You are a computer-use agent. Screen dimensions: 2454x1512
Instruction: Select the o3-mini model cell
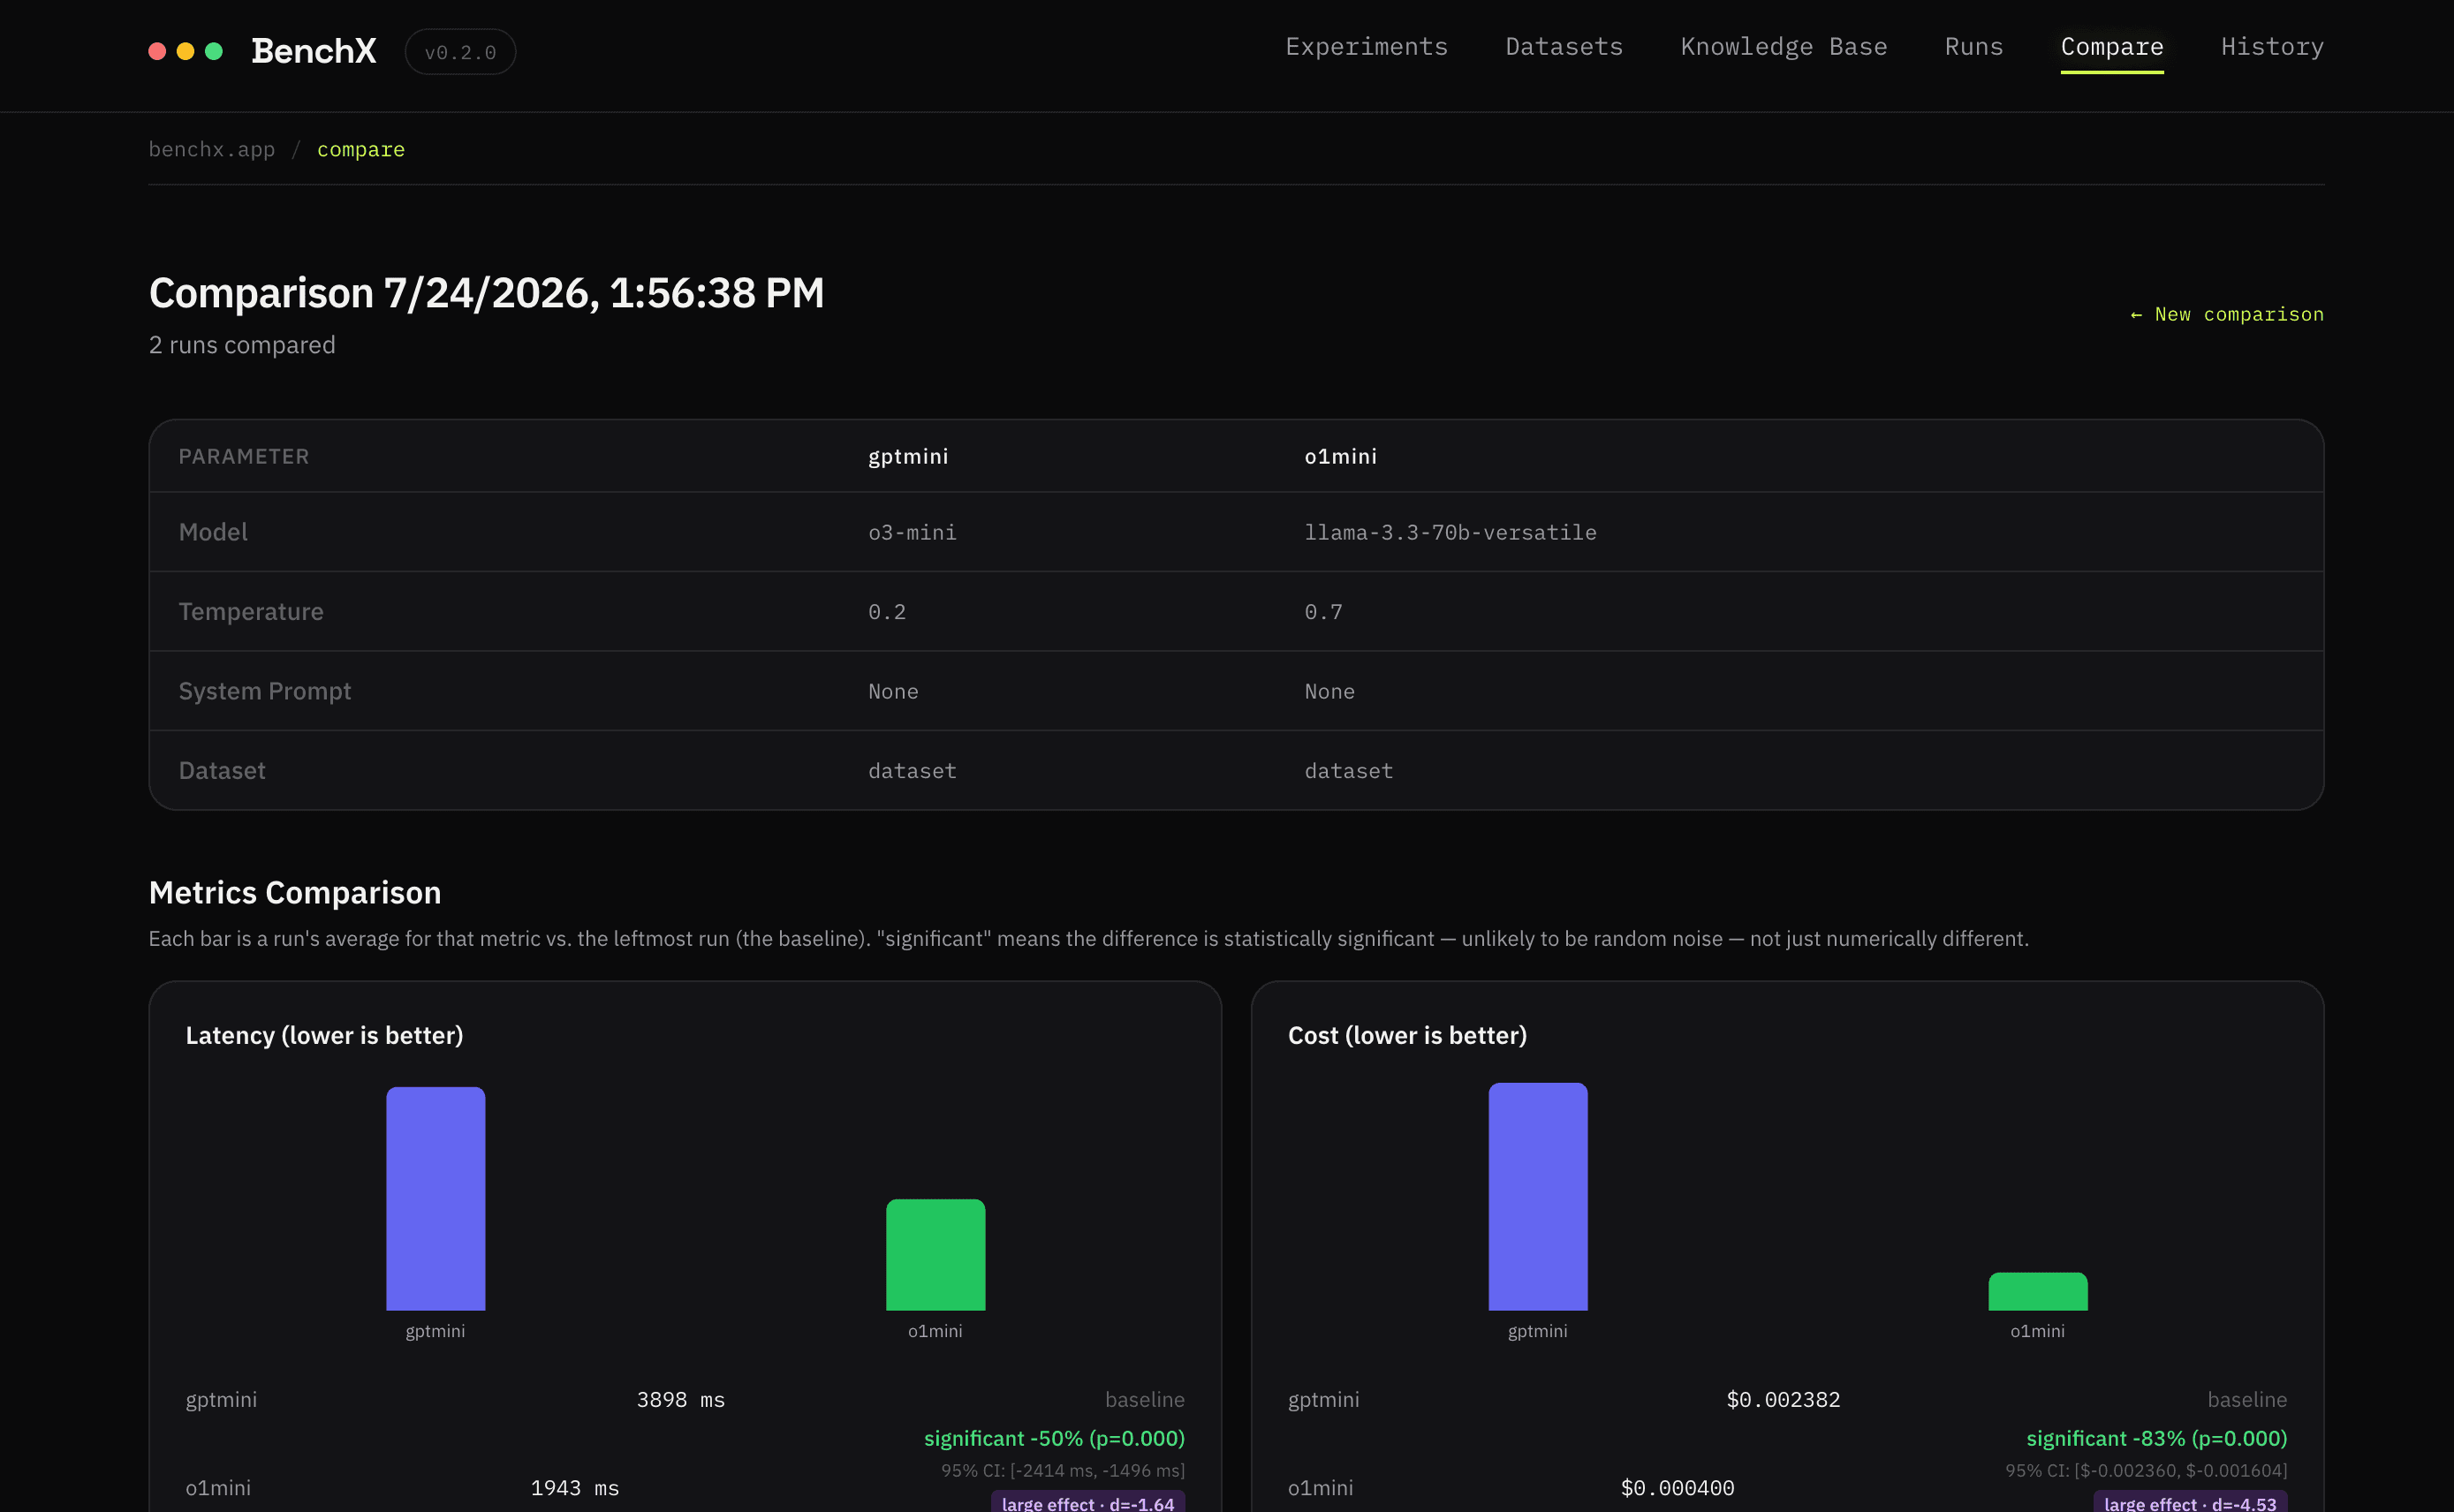coord(912,532)
